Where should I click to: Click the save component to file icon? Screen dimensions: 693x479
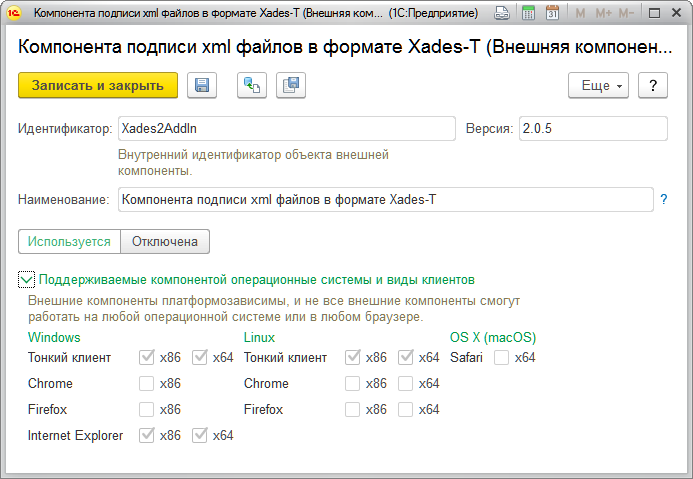291,85
